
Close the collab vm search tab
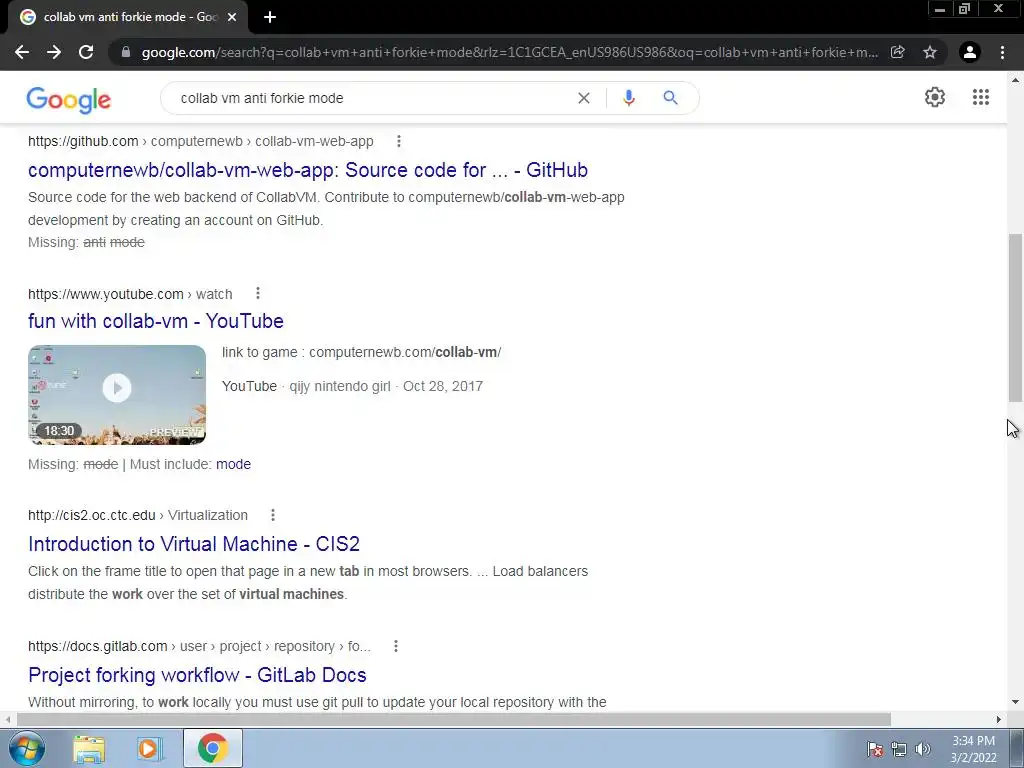[x=232, y=17]
